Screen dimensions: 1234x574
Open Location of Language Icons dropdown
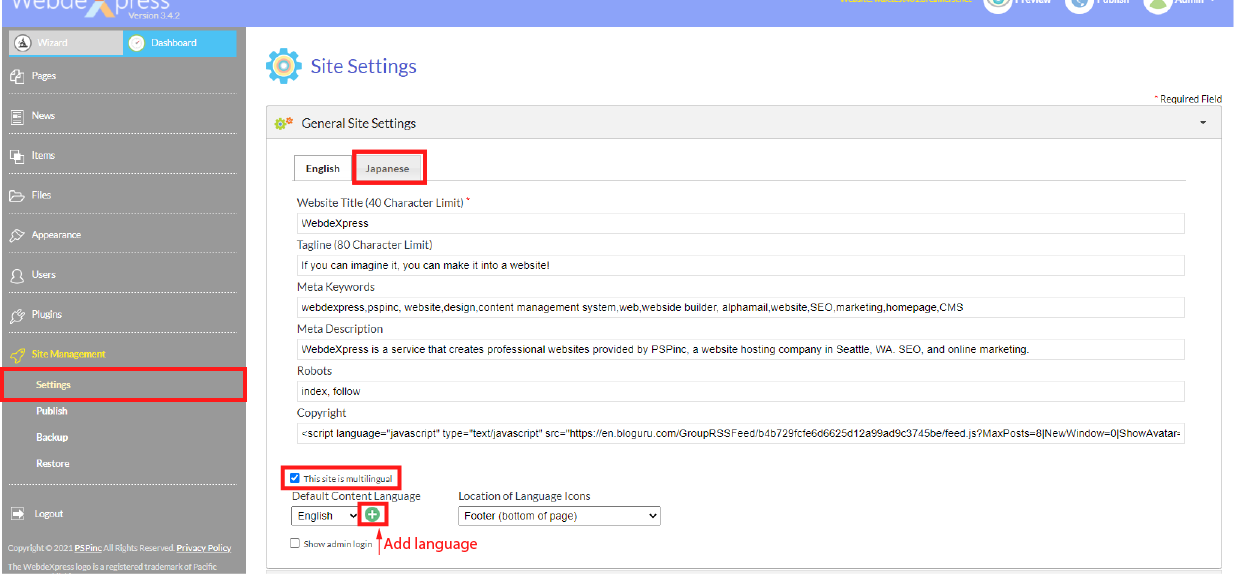(559, 516)
